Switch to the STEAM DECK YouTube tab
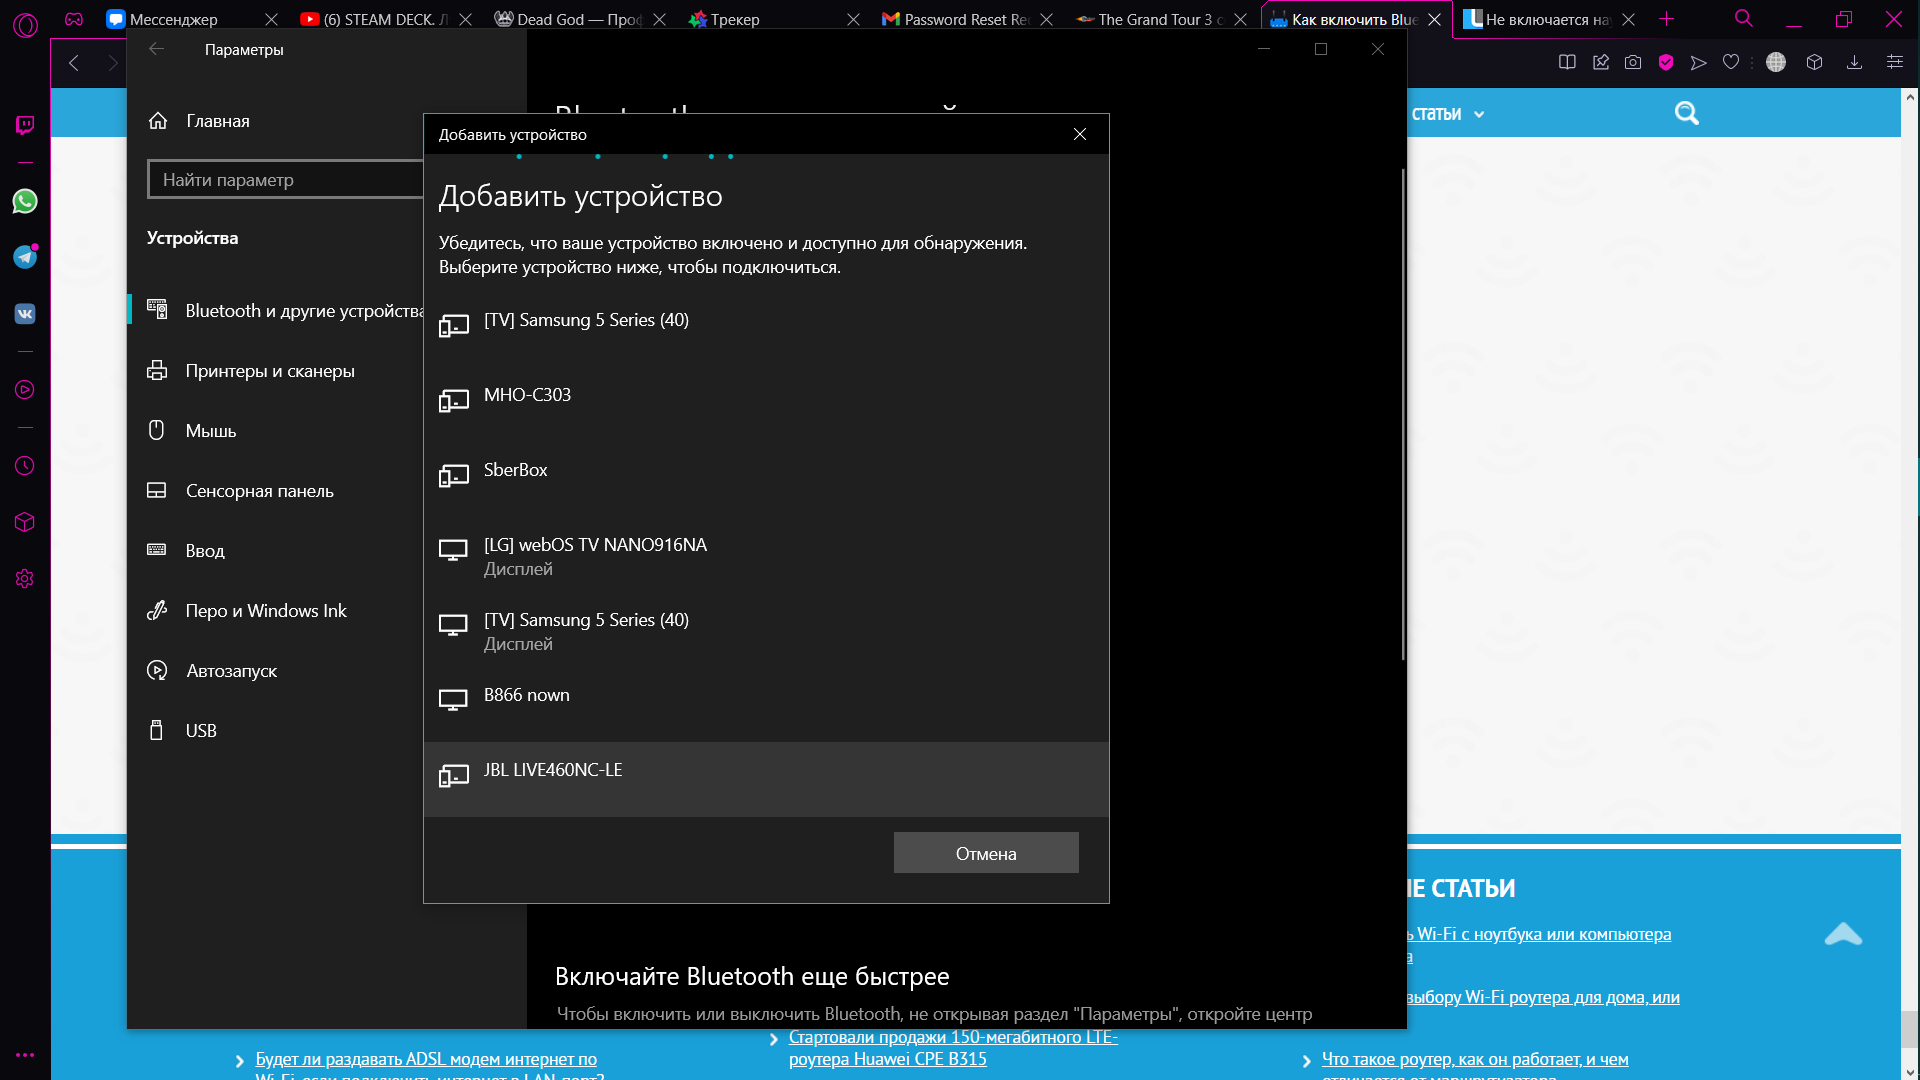 [375, 19]
